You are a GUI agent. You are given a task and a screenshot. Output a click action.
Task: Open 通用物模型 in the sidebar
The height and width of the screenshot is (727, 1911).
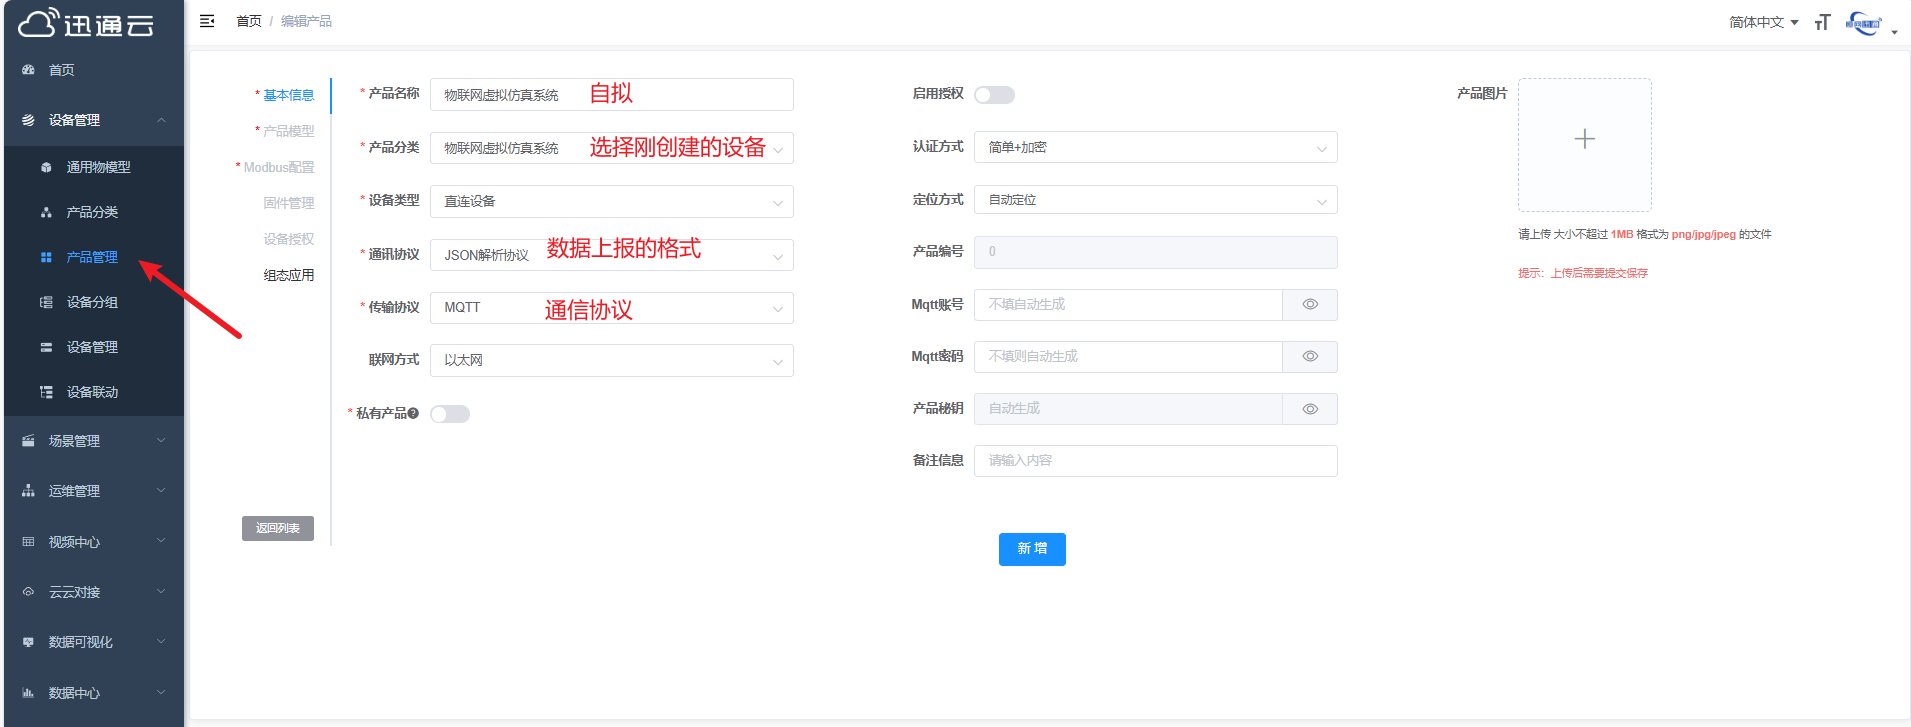(98, 167)
